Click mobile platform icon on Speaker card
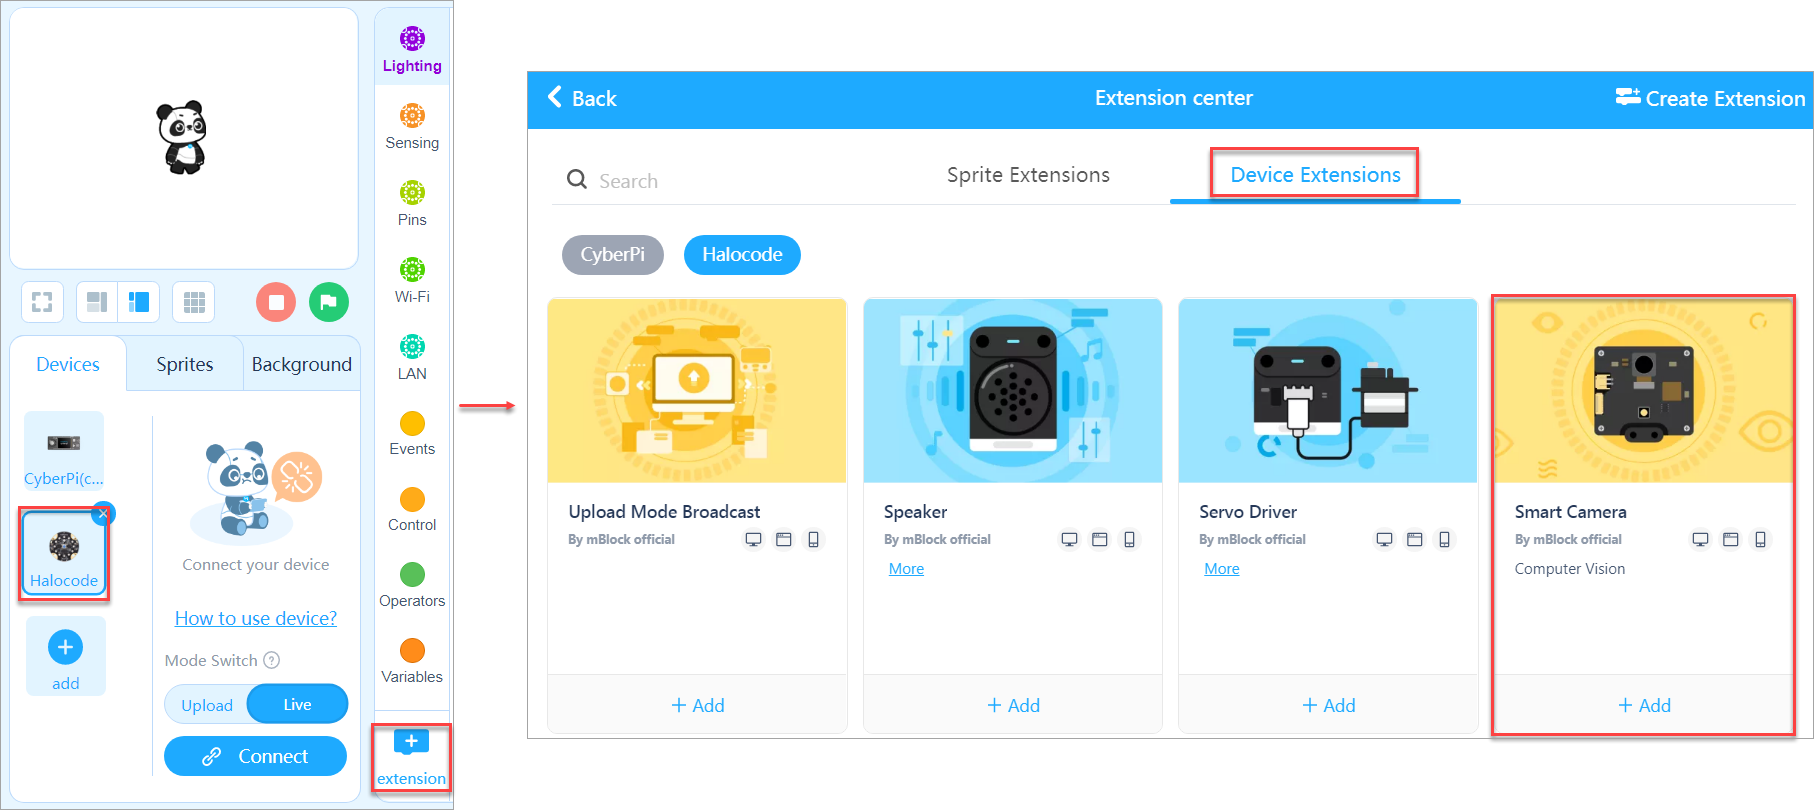Screen dimensions: 1814x810 [x=1129, y=540]
